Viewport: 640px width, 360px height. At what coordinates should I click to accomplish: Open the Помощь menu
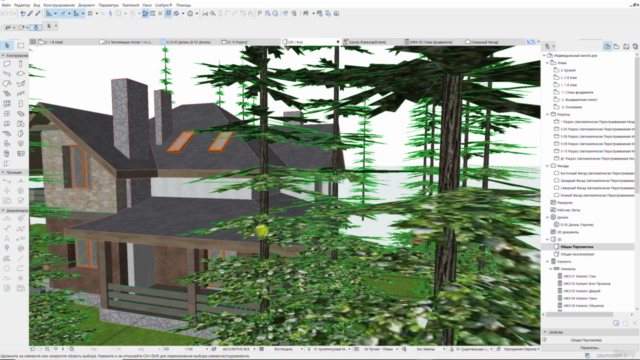pos(183,5)
